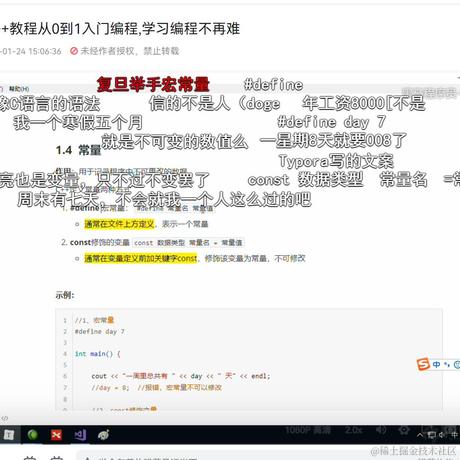Mute the video using the player volume icon
This screenshot has height=460, width=460.
click(381, 430)
